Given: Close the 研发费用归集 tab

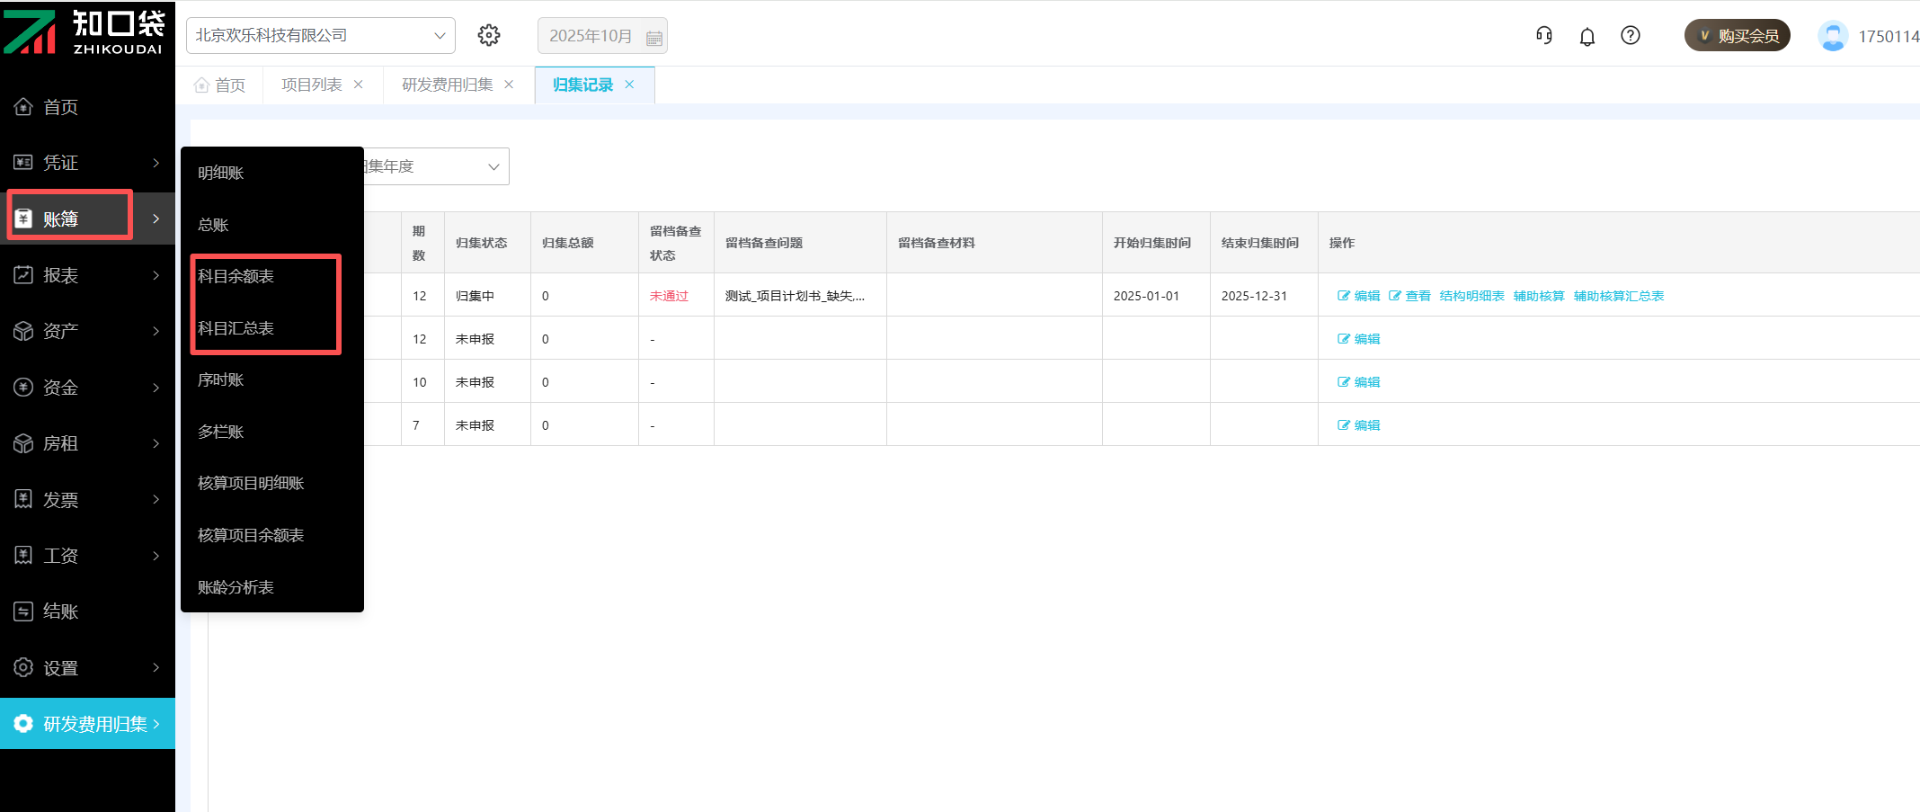Looking at the screenshot, I should coord(509,85).
